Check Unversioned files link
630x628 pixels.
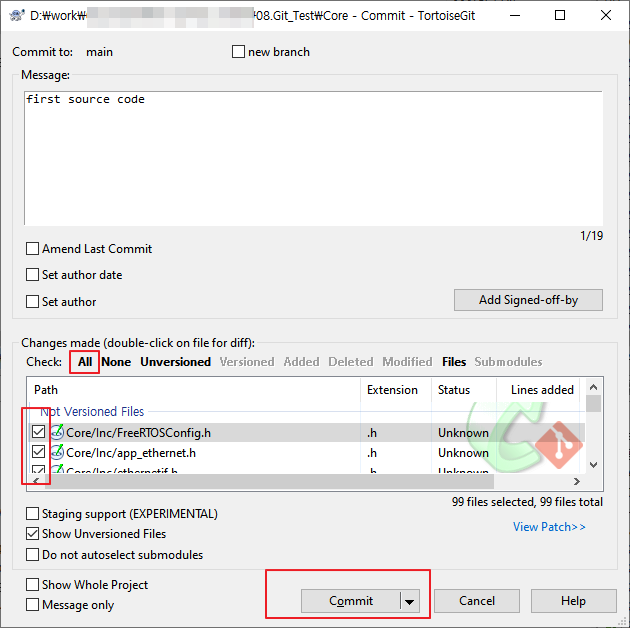point(176,362)
